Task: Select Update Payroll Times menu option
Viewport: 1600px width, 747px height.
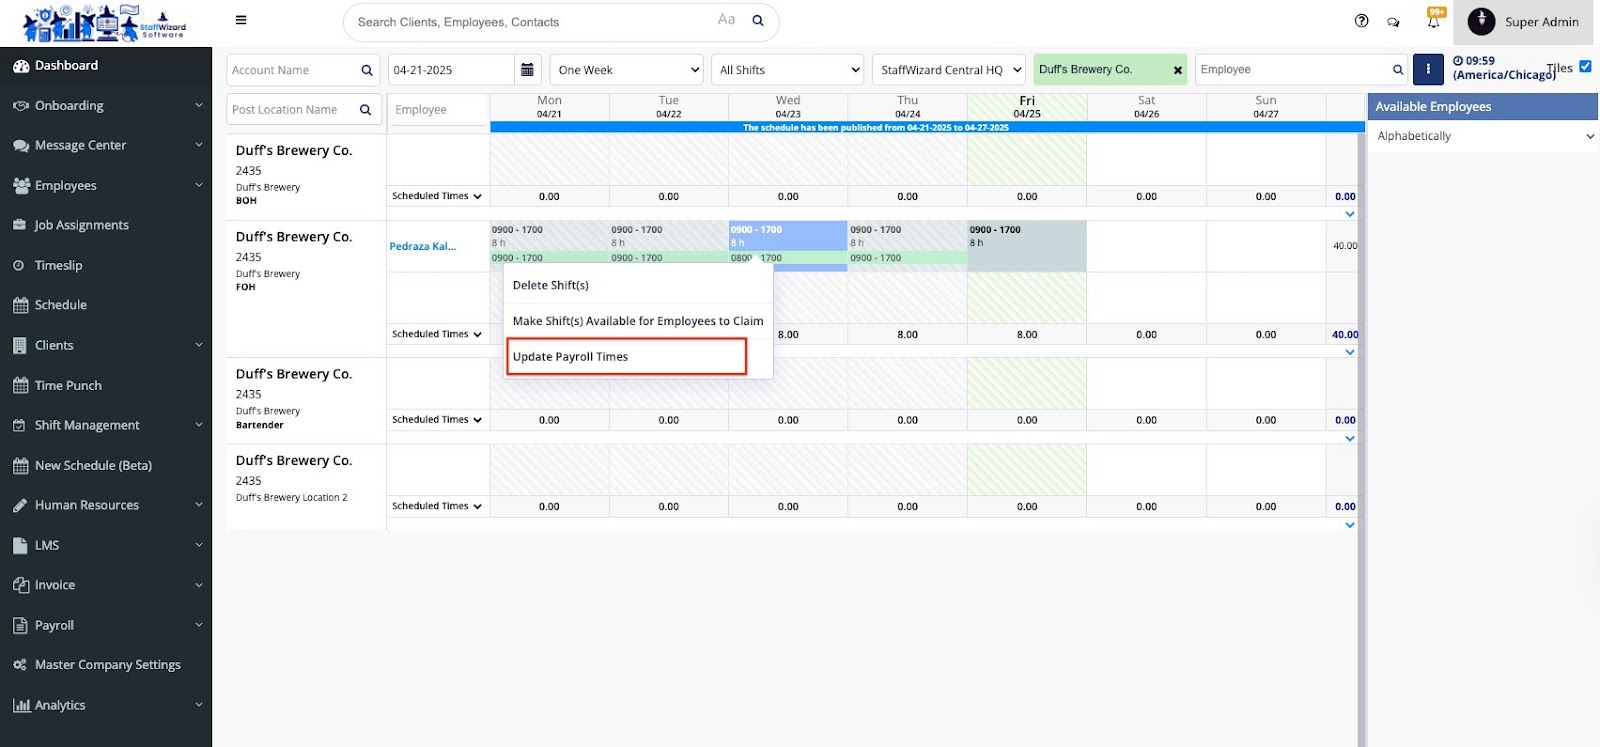Action: [625, 357]
